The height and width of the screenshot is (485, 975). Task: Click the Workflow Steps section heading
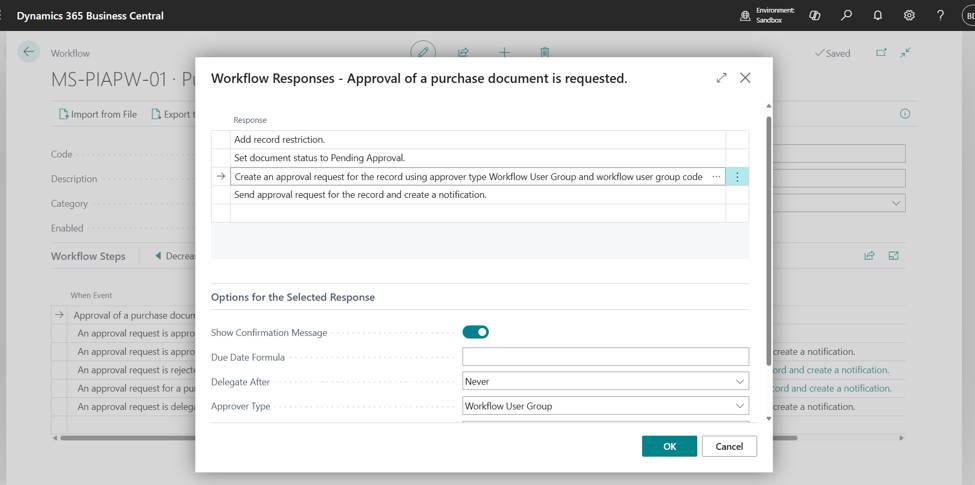tap(88, 256)
